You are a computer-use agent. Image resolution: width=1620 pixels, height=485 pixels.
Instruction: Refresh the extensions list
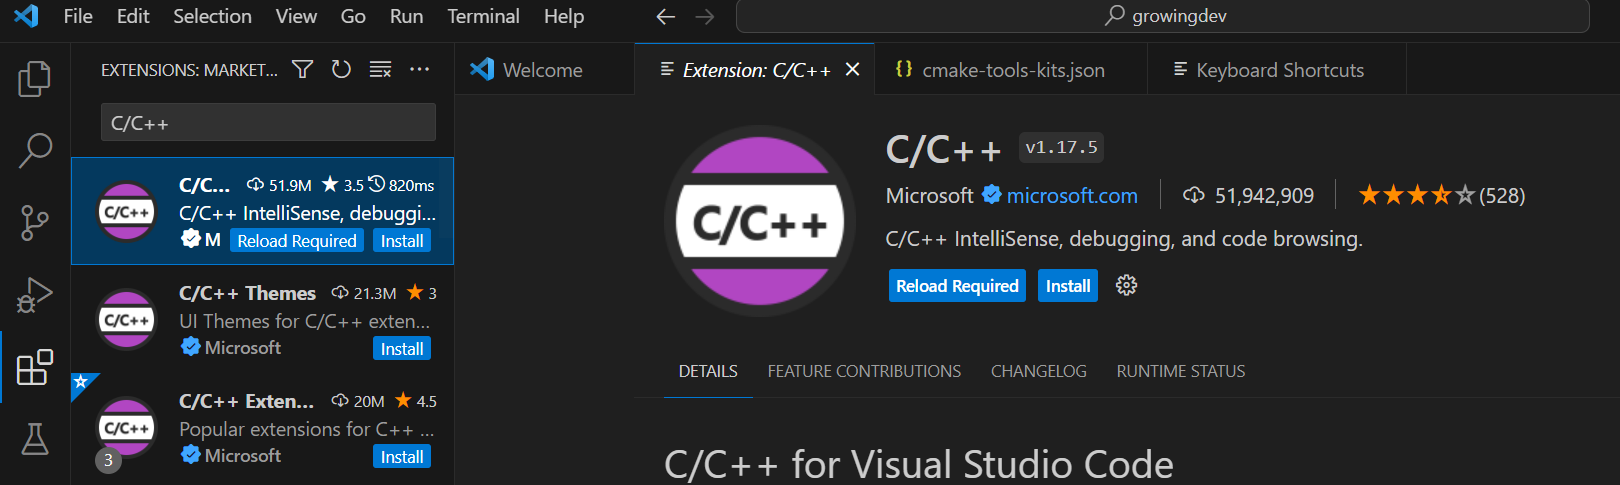click(341, 69)
